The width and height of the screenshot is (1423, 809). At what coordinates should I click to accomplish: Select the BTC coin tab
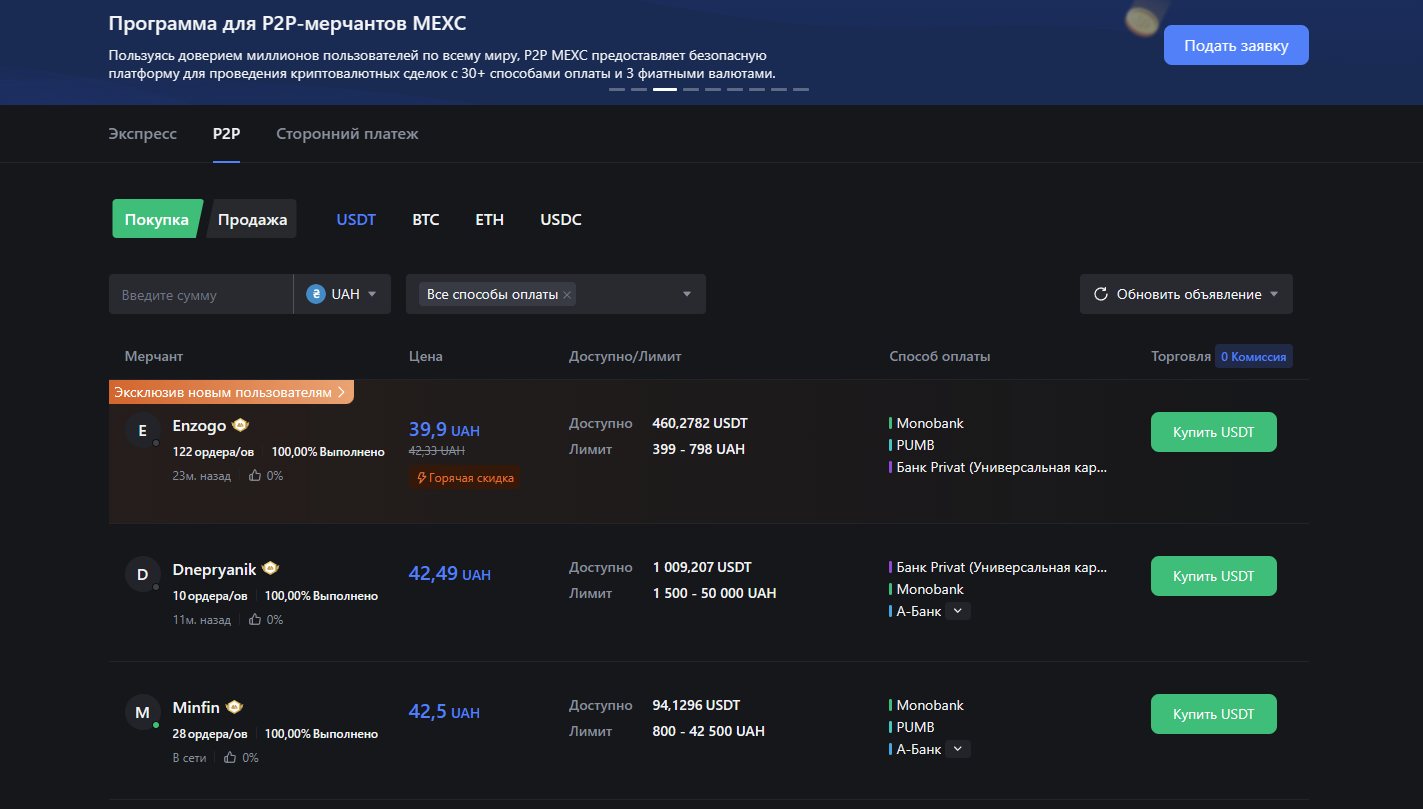point(426,219)
